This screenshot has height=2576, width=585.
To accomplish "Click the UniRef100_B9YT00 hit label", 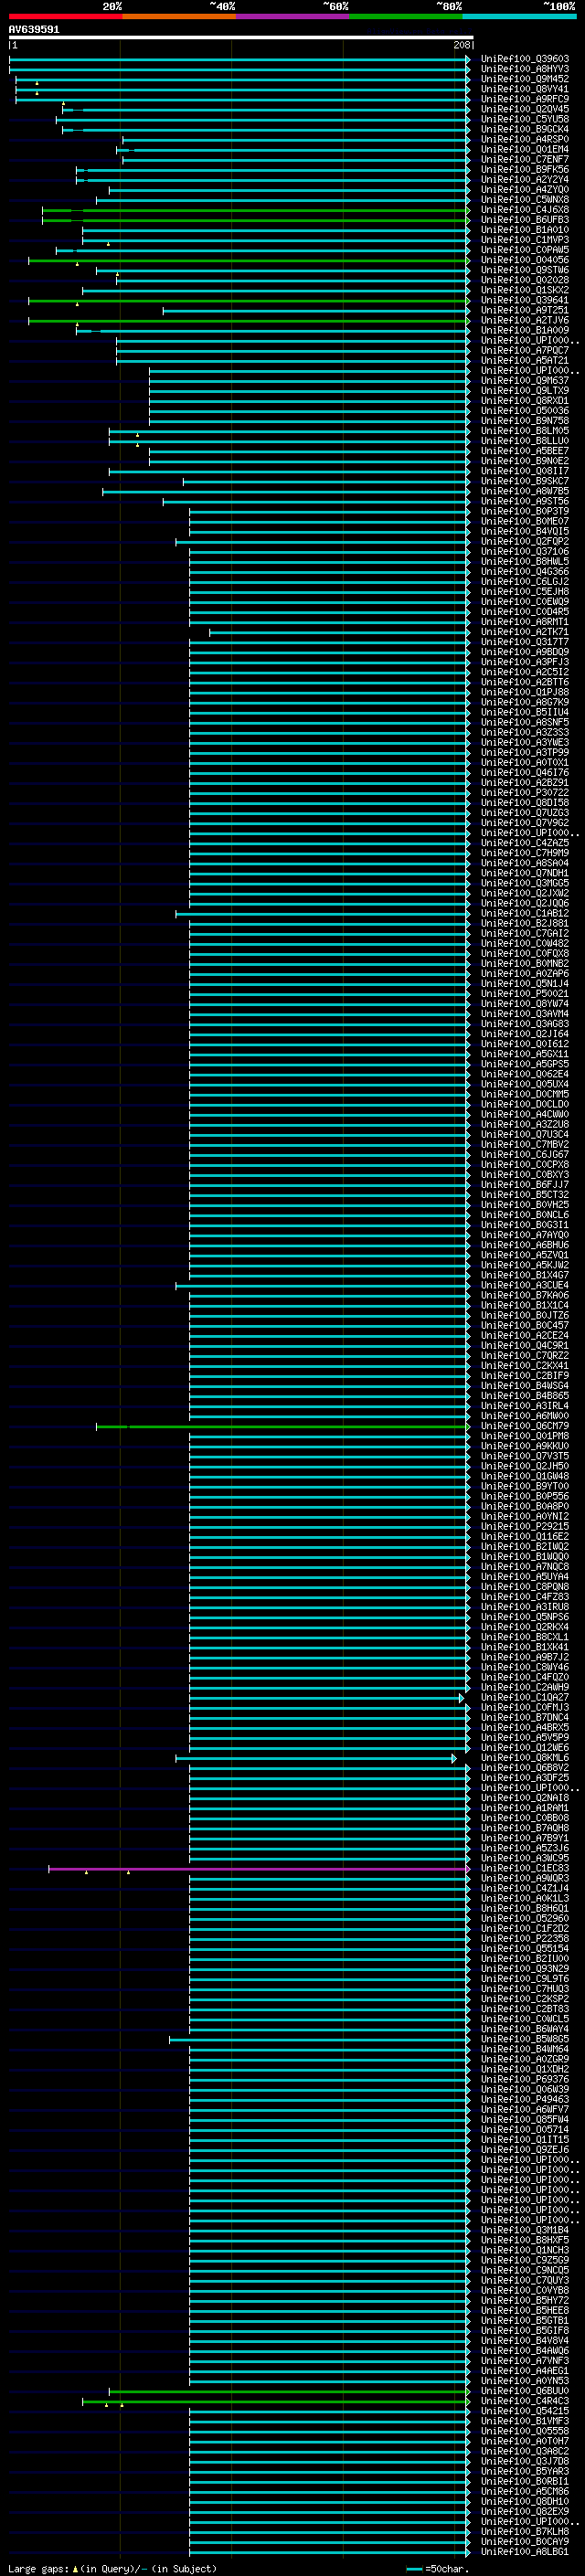I will [x=525, y=1486].
